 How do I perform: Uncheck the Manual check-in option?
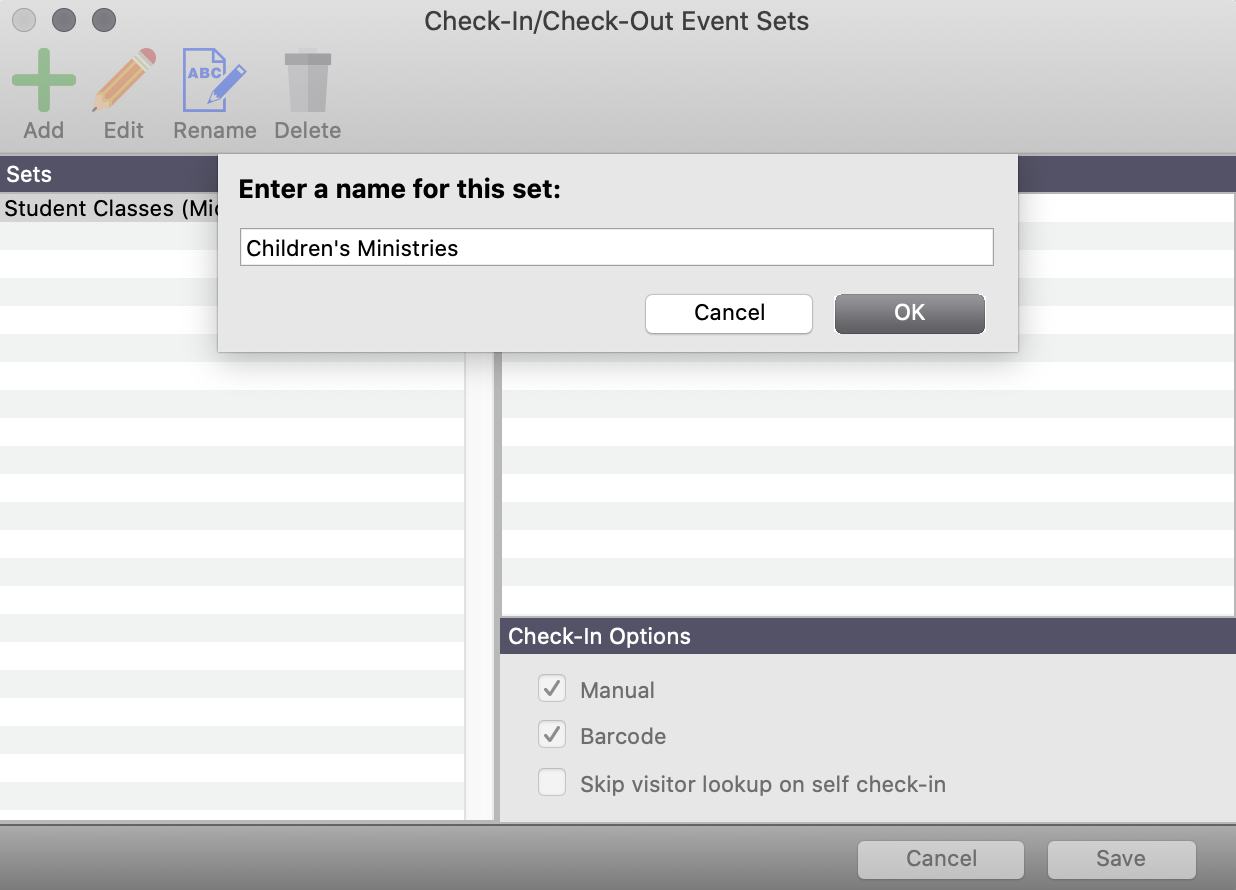pyautogui.click(x=552, y=688)
